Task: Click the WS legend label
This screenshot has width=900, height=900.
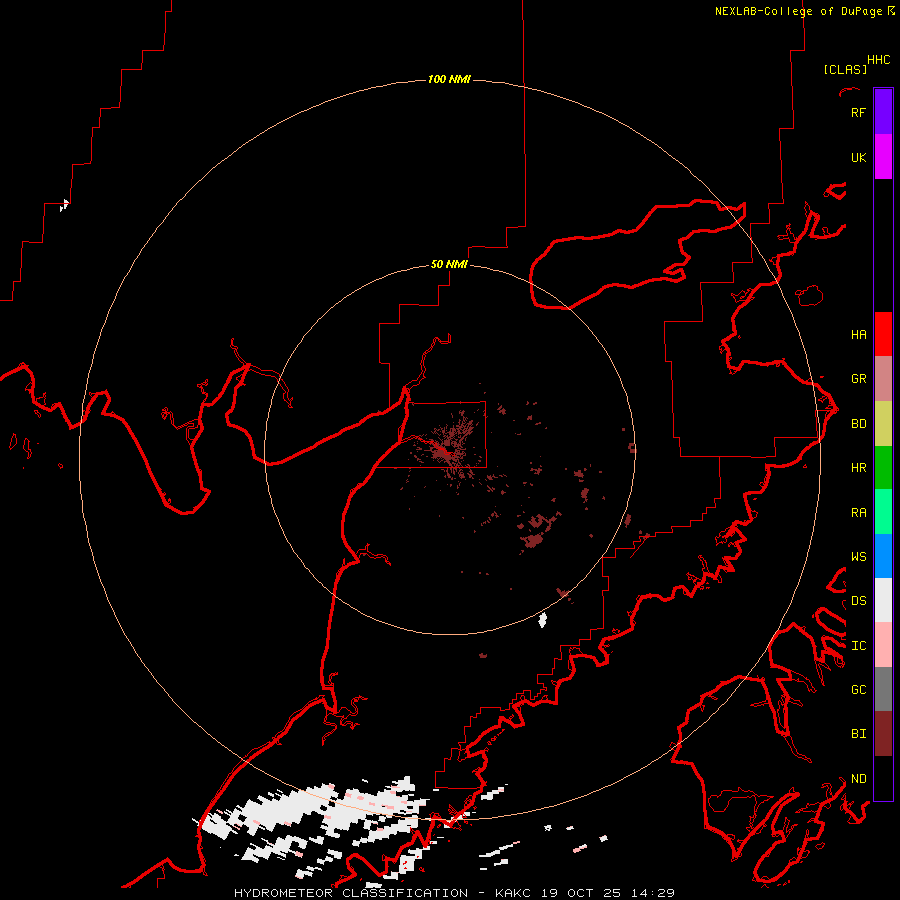Action: 858,557
